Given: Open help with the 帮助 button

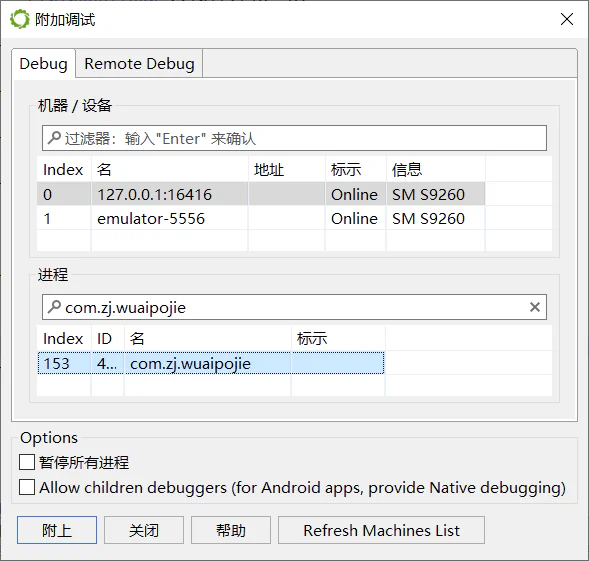Looking at the screenshot, I should 231,530.
